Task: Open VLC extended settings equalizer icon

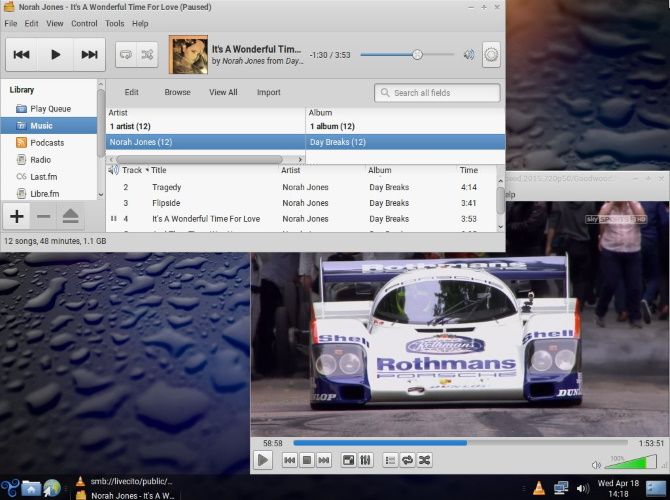Action: pos(365,460)
